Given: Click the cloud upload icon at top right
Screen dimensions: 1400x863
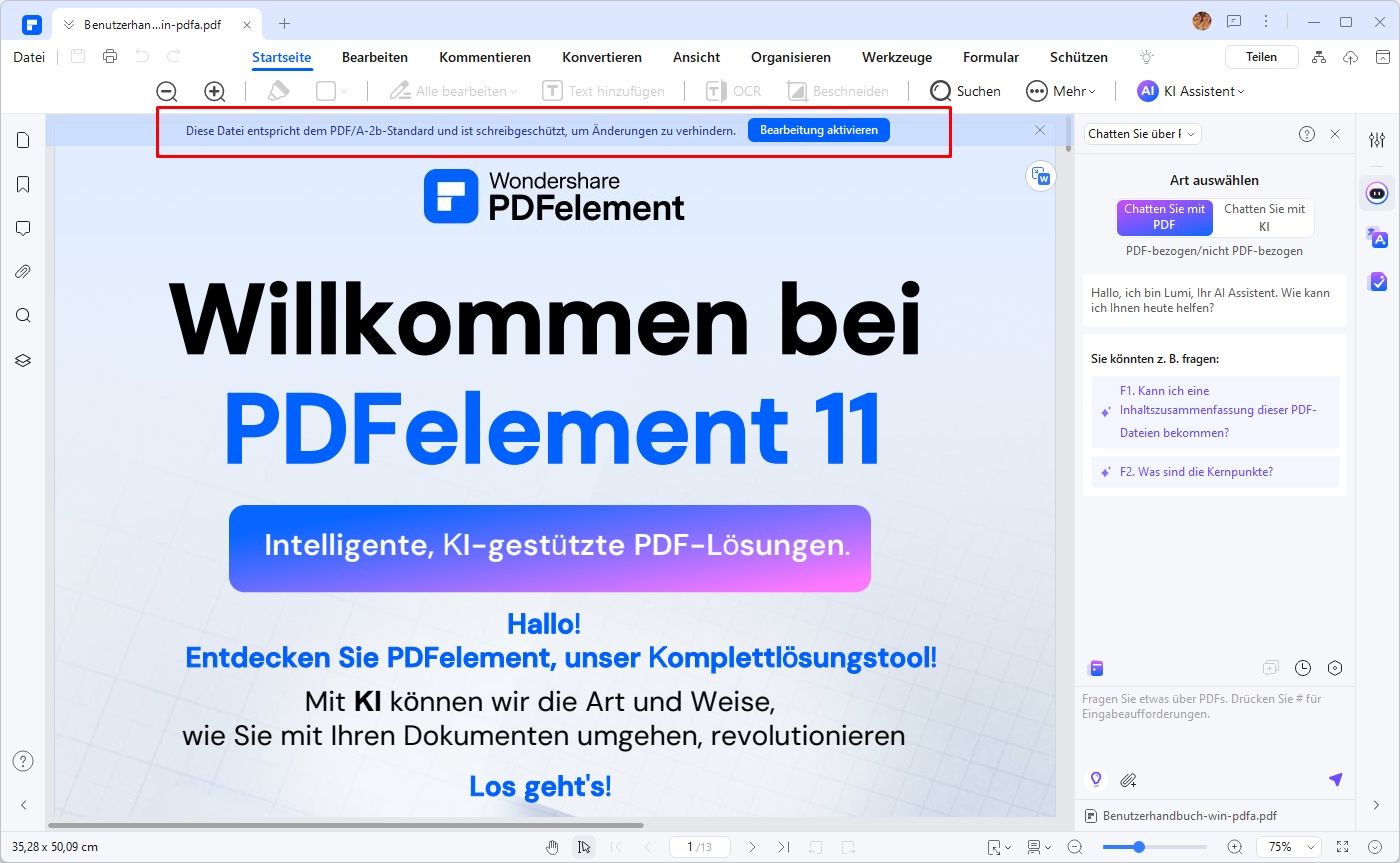Looking at the screenshot, I should click(x=1350, y=57).
